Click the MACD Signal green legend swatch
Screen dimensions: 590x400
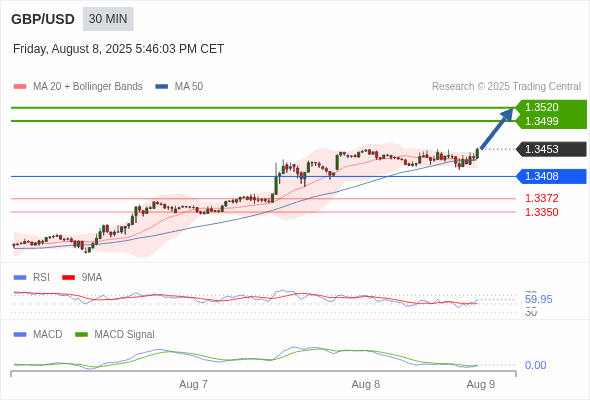coord(81,334)
